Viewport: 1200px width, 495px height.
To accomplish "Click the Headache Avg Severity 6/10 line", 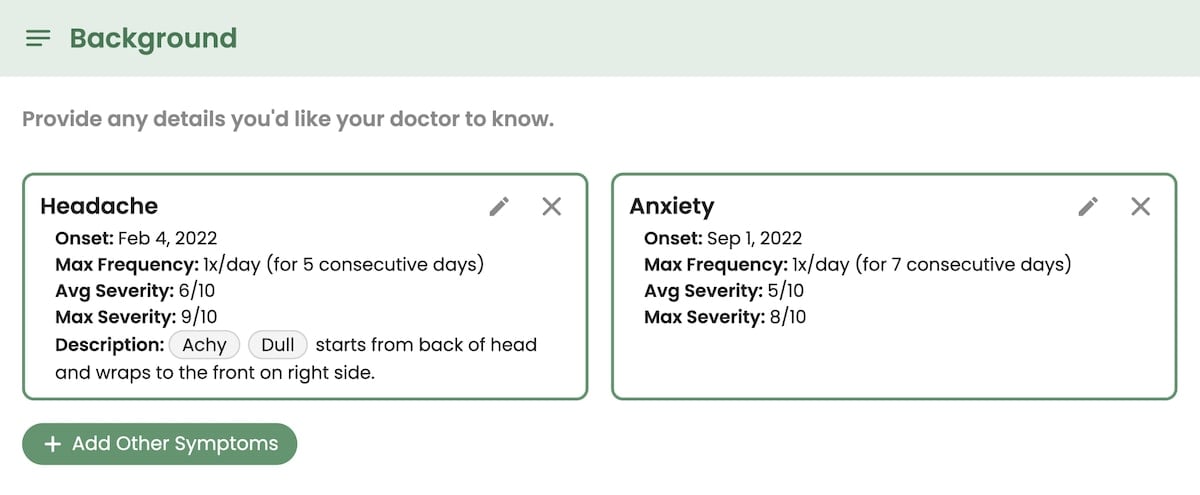I will [x=135, y=291].
